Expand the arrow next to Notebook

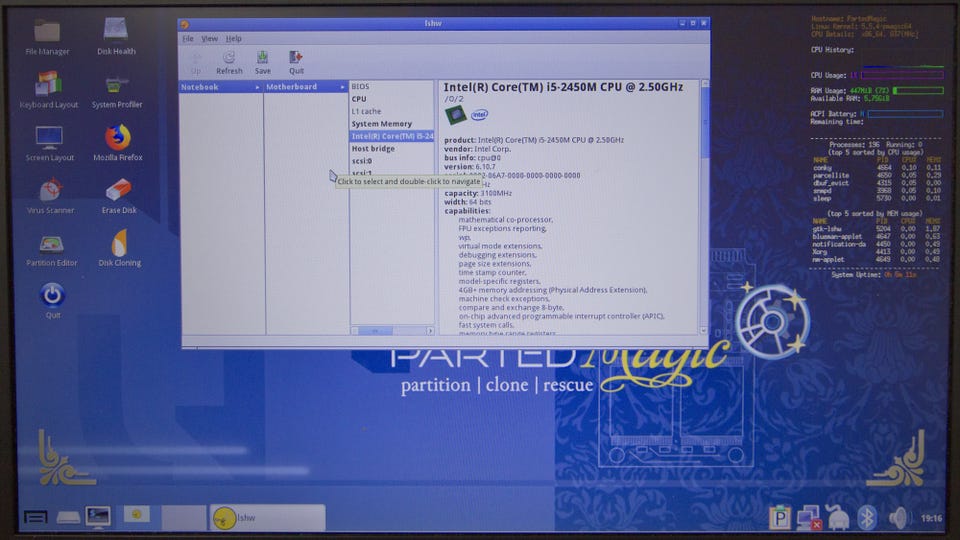(x=257, y=87)
